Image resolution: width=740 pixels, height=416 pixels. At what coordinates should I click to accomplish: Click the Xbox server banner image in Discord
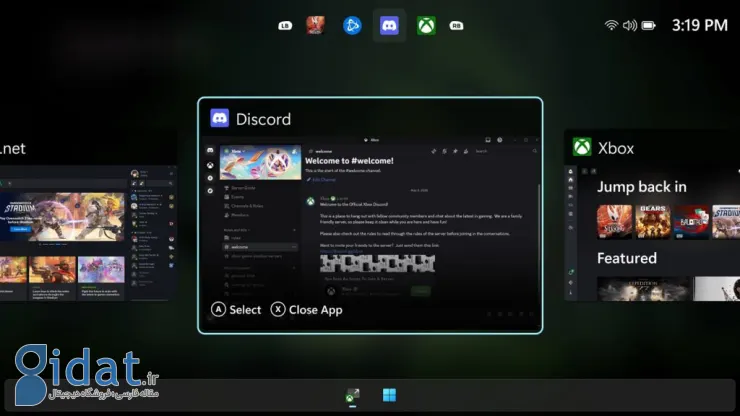click(261, 162)
